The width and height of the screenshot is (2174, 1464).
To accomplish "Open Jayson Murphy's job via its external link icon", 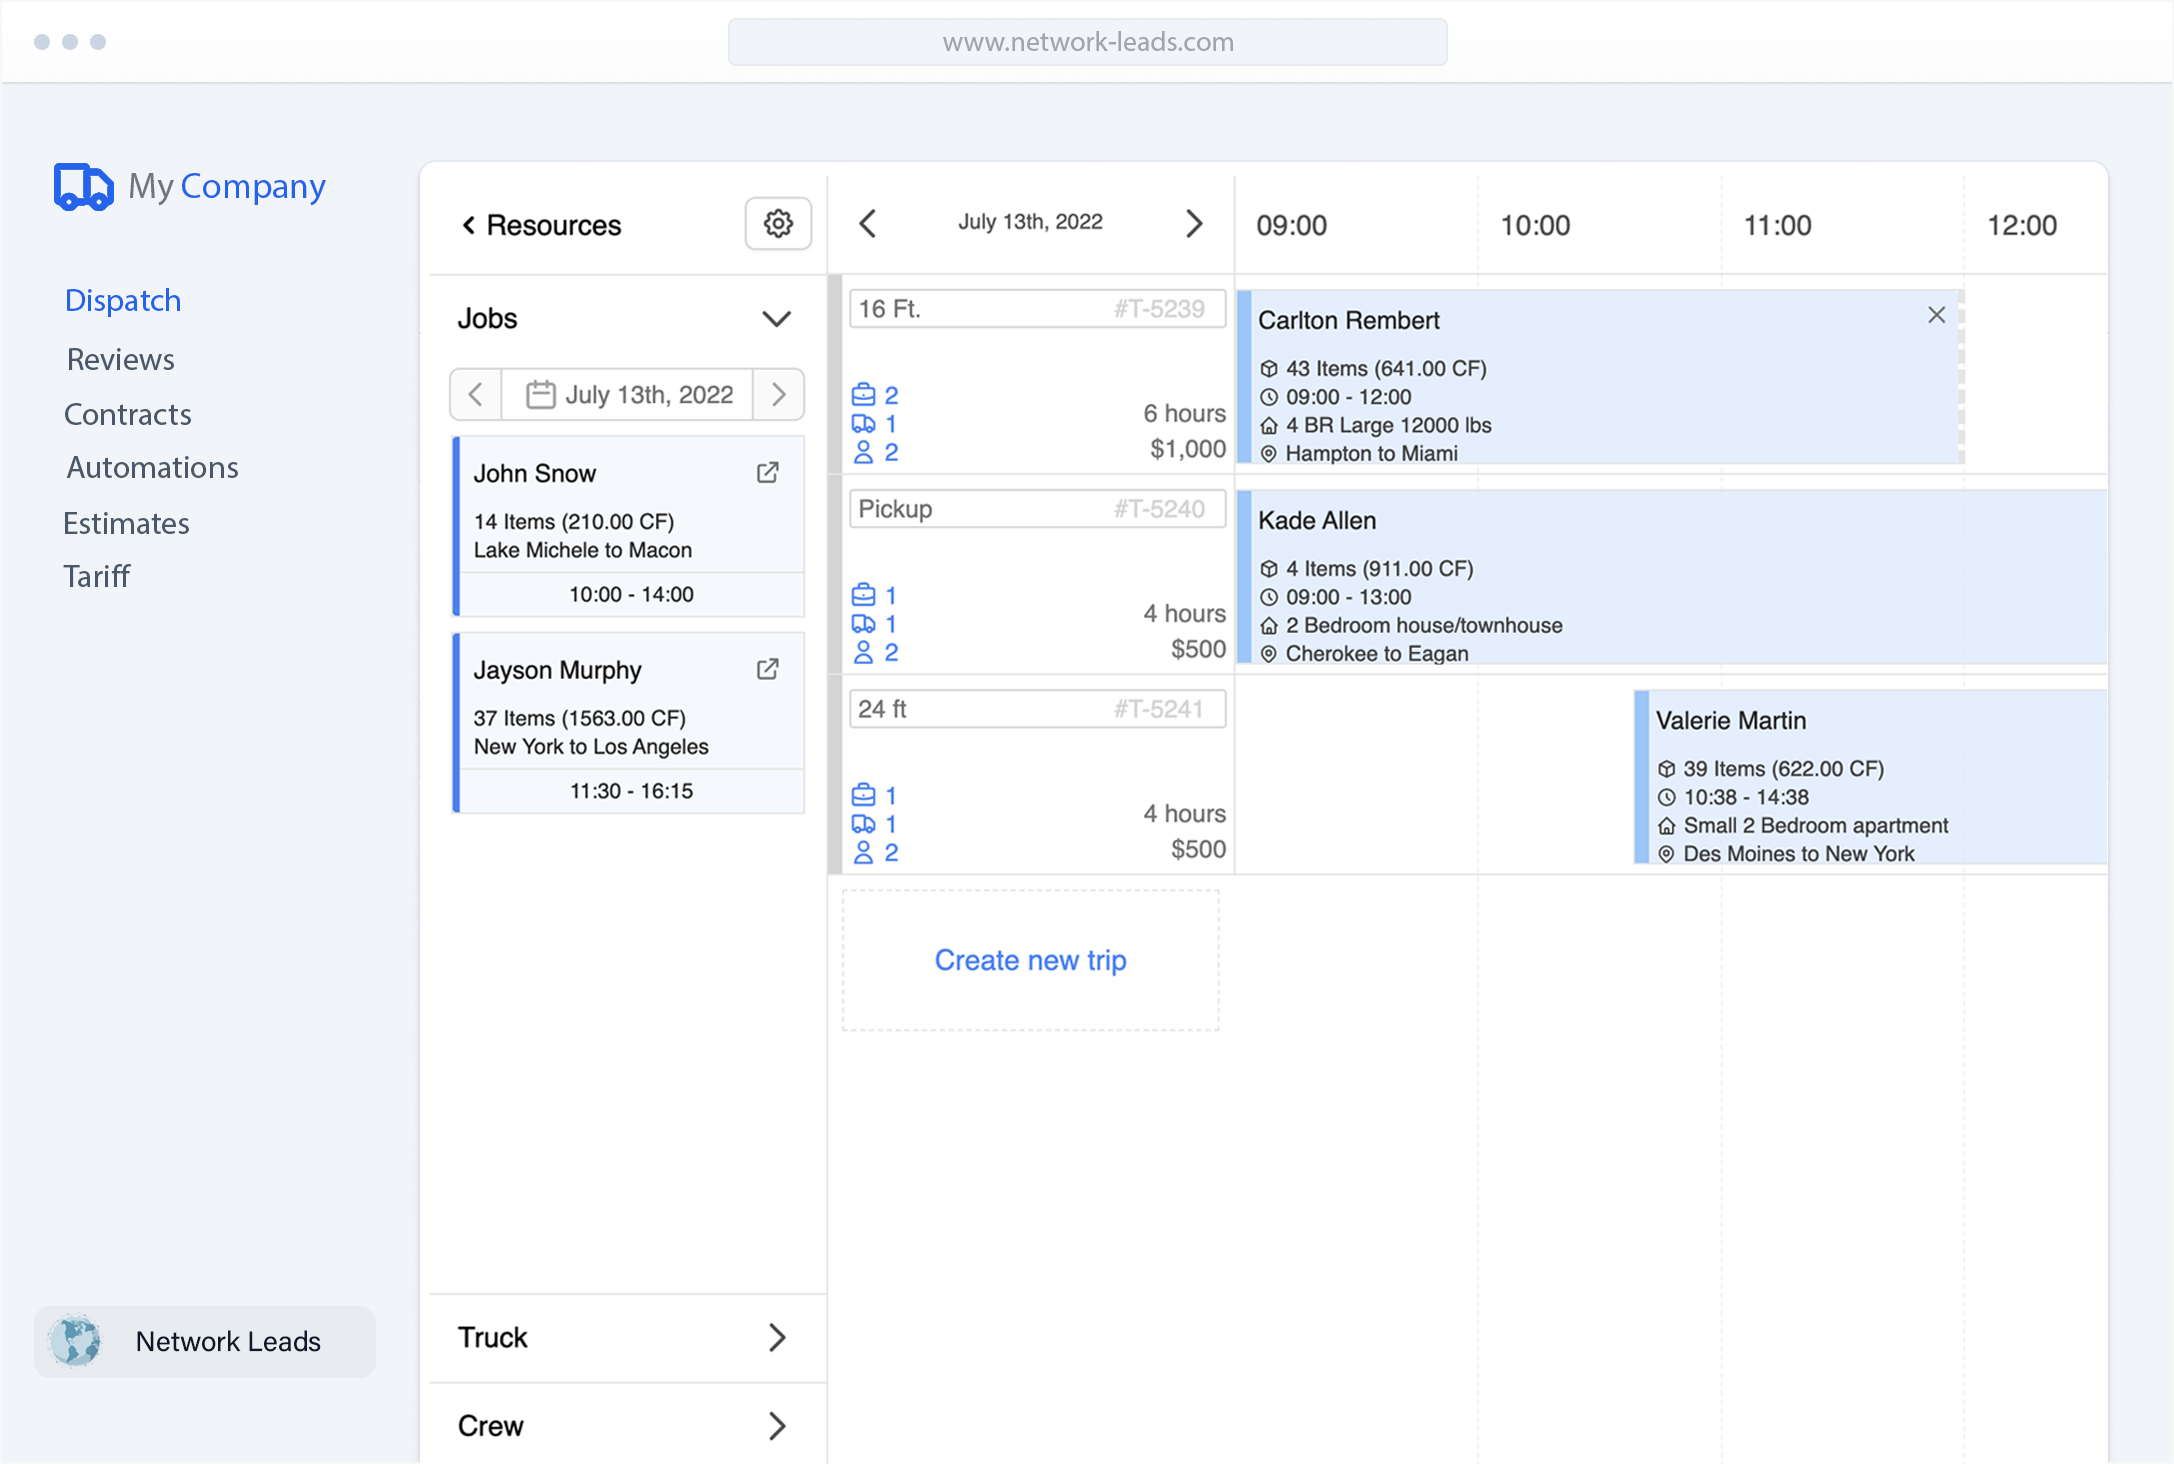I will (x=767, y=669).
